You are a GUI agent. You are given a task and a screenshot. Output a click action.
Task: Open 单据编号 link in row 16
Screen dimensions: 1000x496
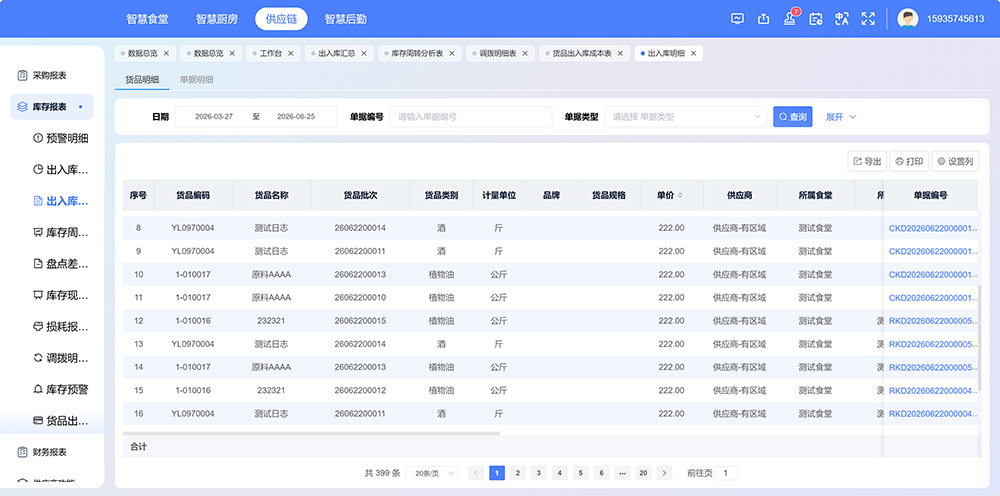click(x=933, y=414)
